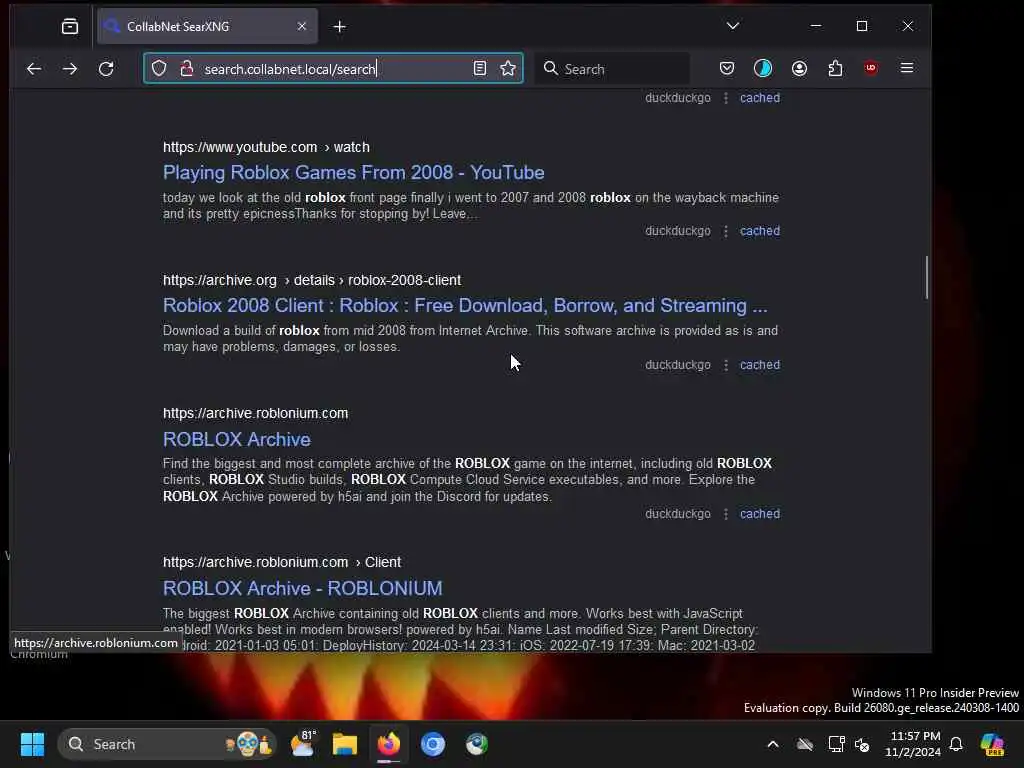The height and width of the screenshot is (768, 1024).
Task: Open the muted volume tray icon
Action: [862, 744]
